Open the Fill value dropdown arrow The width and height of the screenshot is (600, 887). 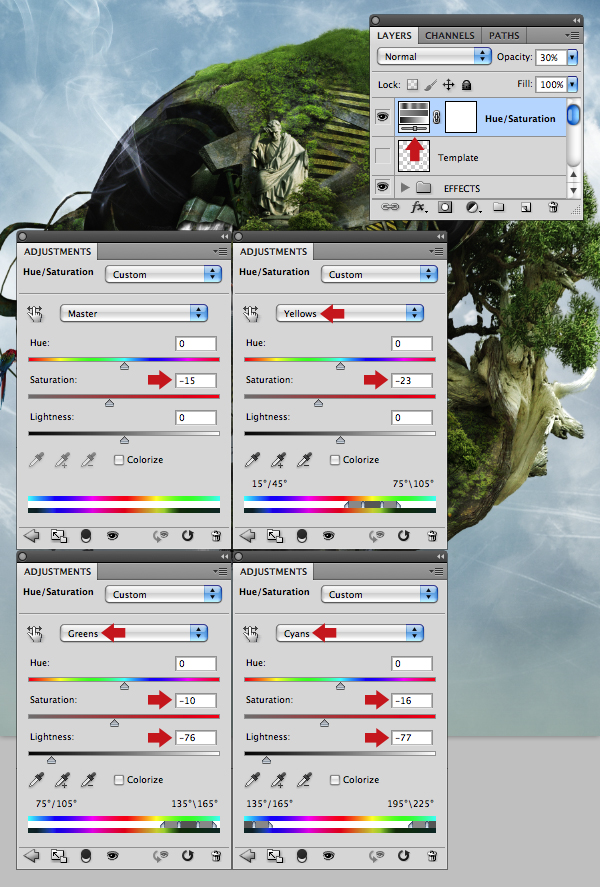click(572, 84)
